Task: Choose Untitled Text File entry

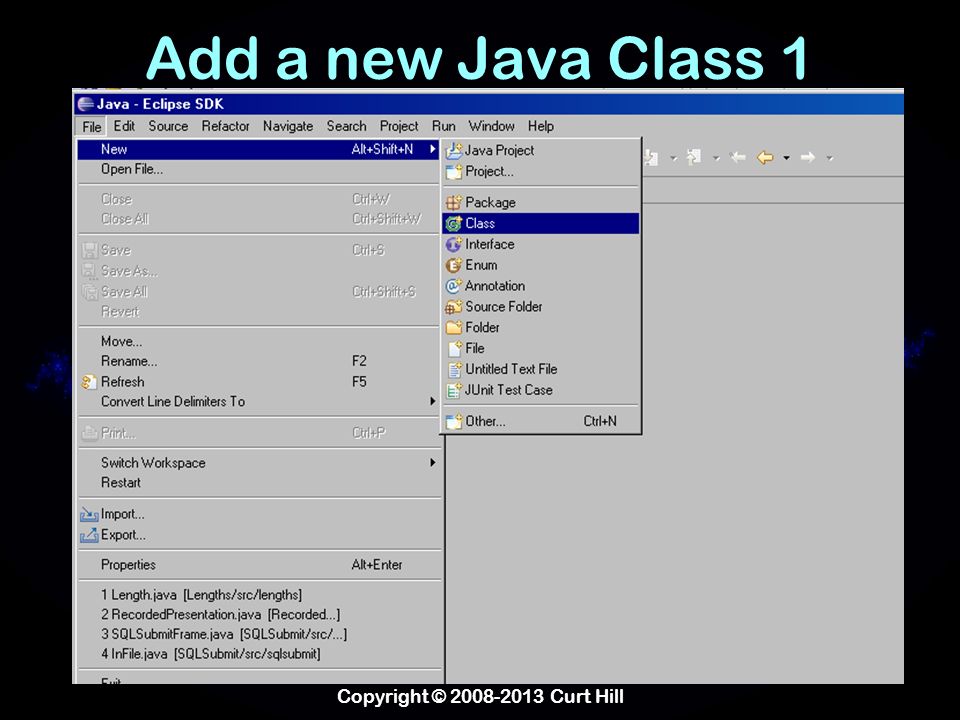Action: click(x=541, y=369)
